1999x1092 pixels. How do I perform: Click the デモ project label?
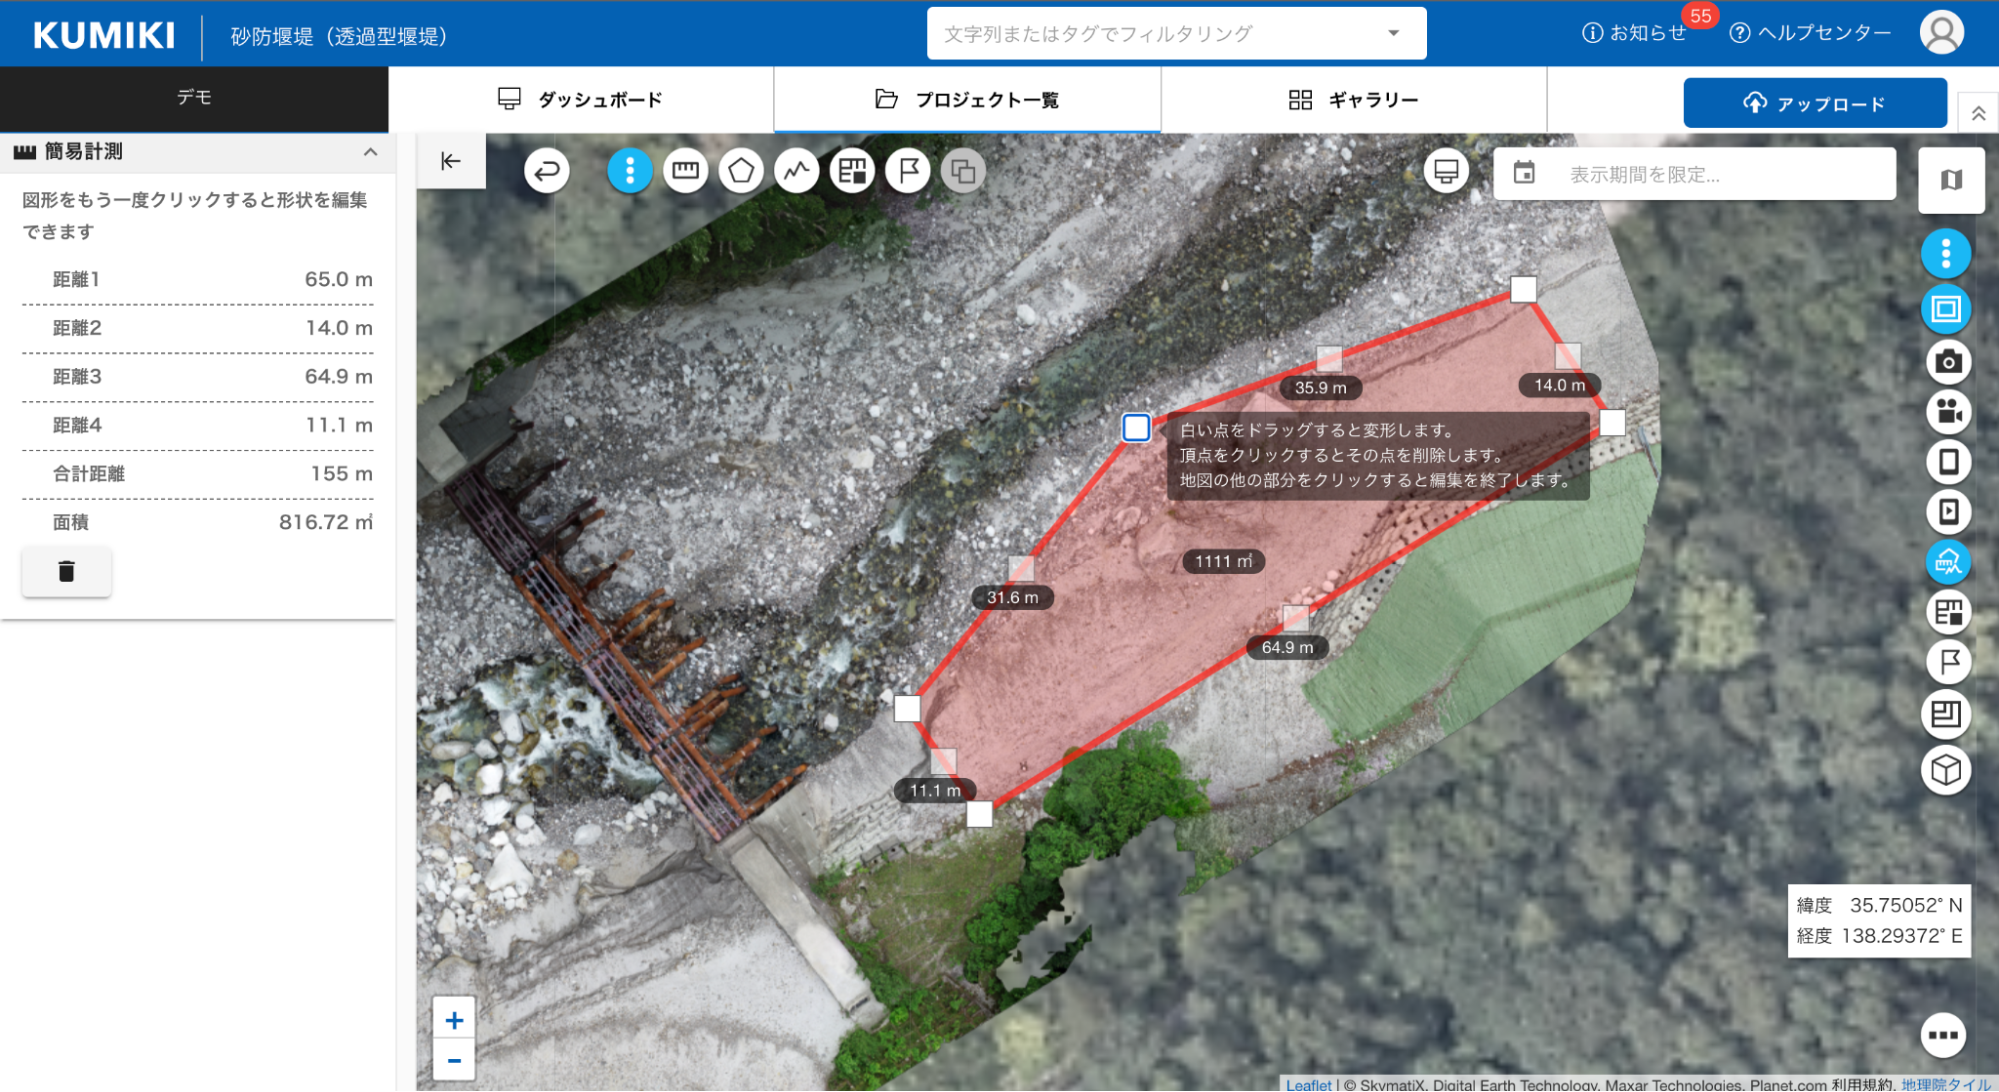click(x=194, y=97)
